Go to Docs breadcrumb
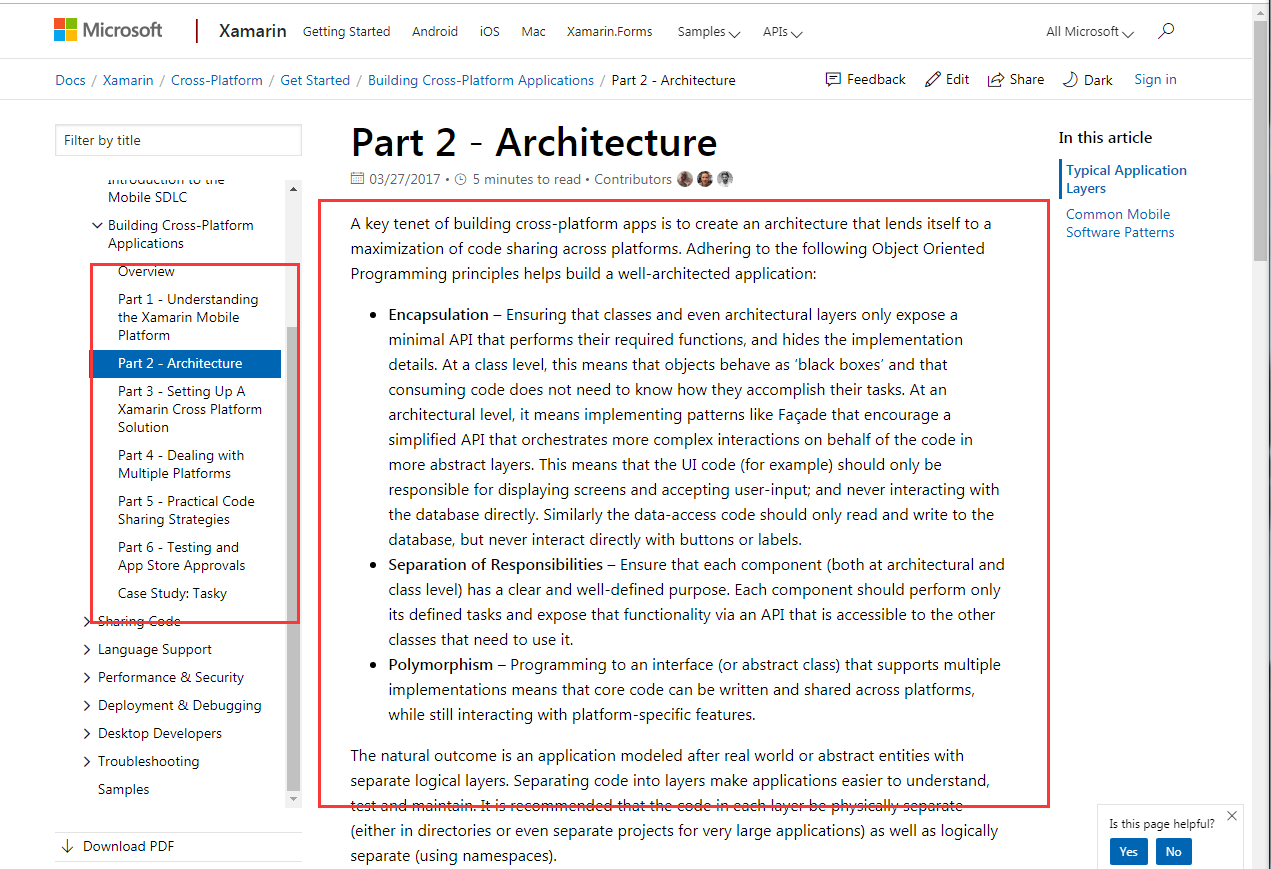Screen dimensions: 1271x869 [x=70, y=80]
